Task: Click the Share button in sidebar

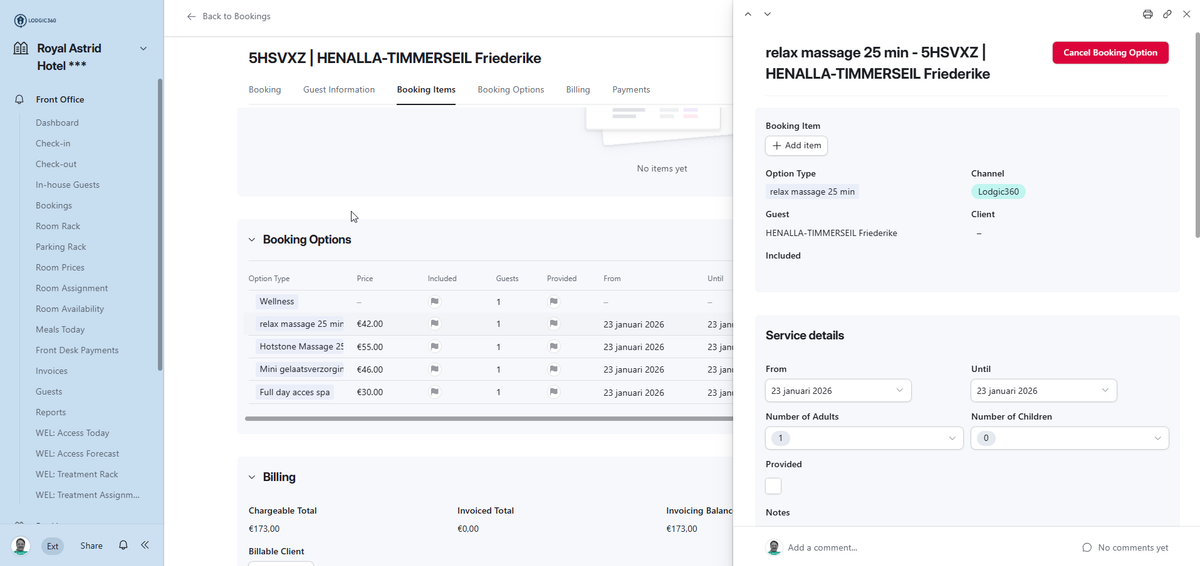Action: [x=91, y=546]
